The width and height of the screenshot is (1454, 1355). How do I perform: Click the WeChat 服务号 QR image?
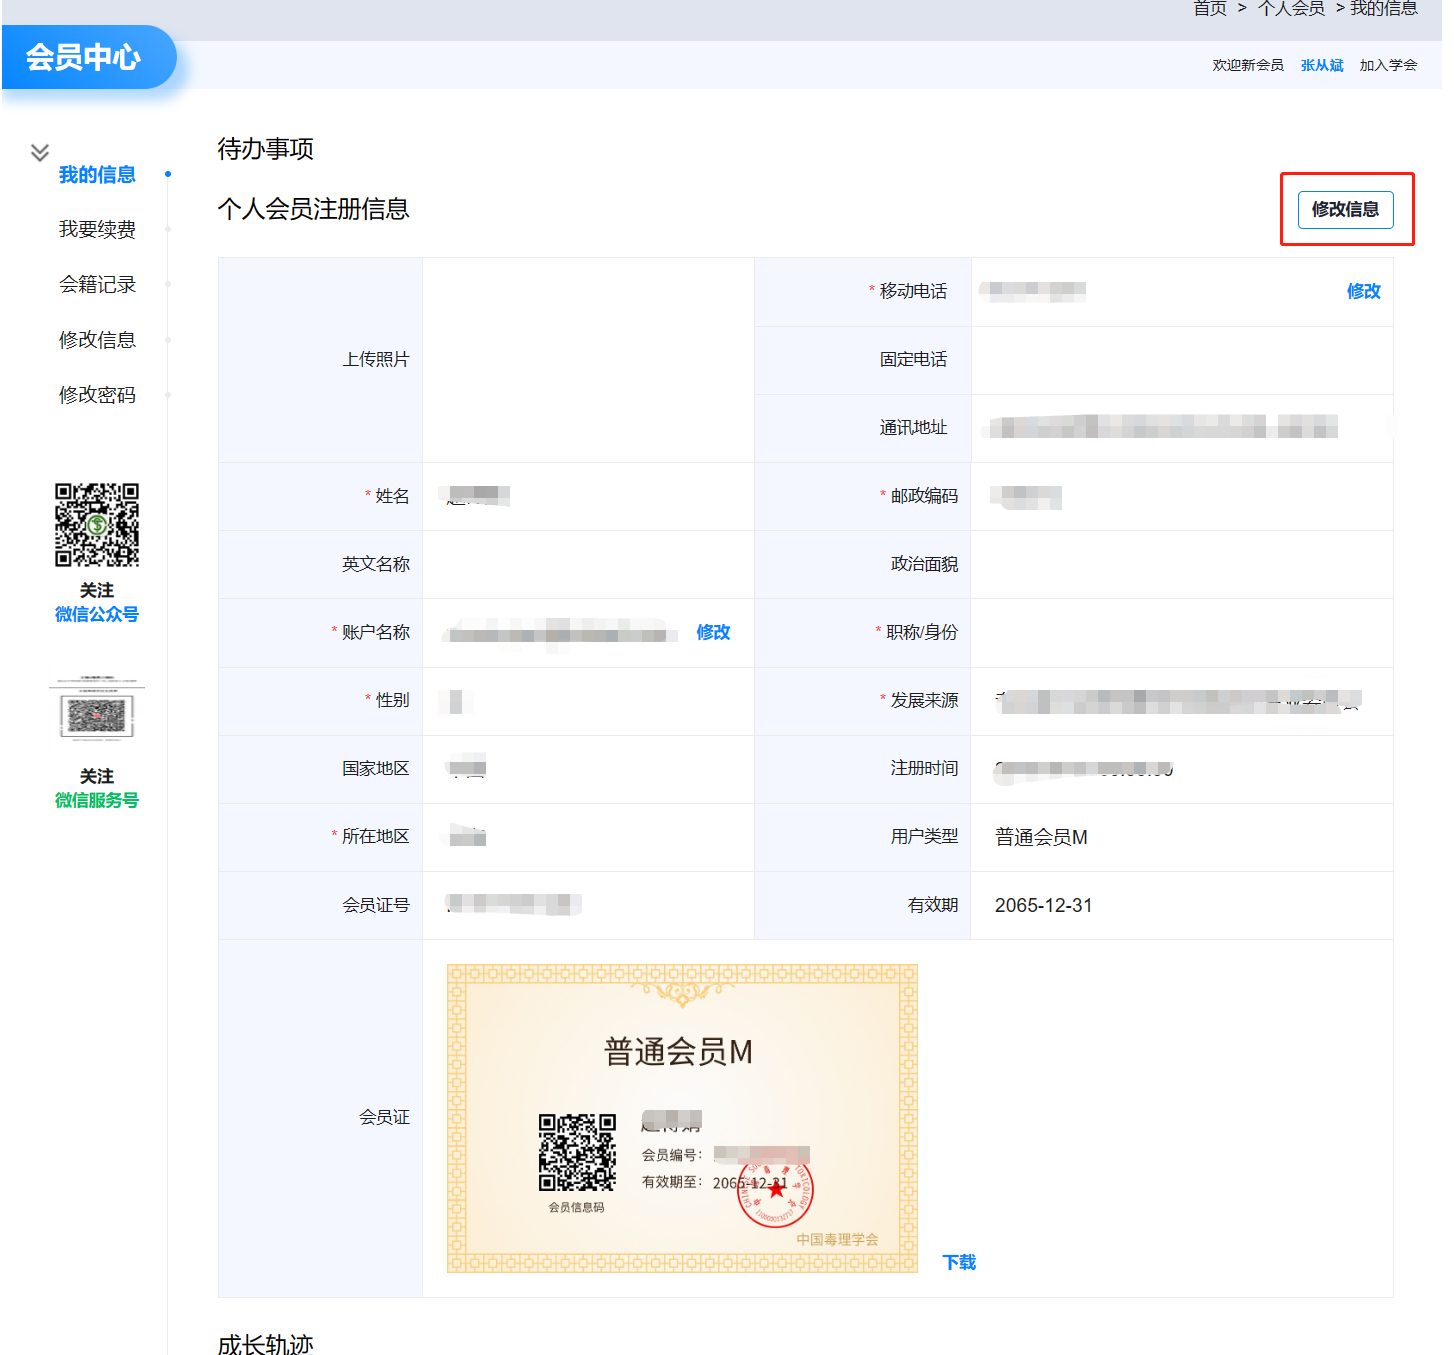coord(97,709)
